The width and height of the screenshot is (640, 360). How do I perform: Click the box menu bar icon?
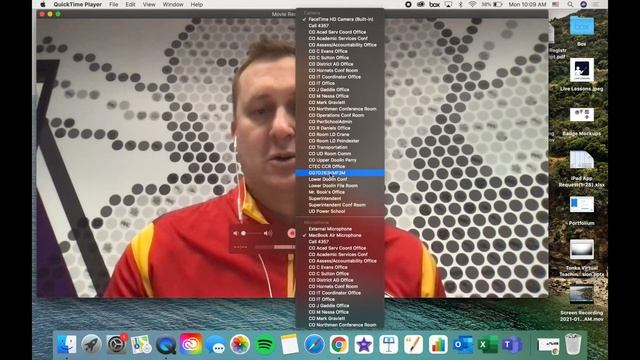click(x=434, y=4)
